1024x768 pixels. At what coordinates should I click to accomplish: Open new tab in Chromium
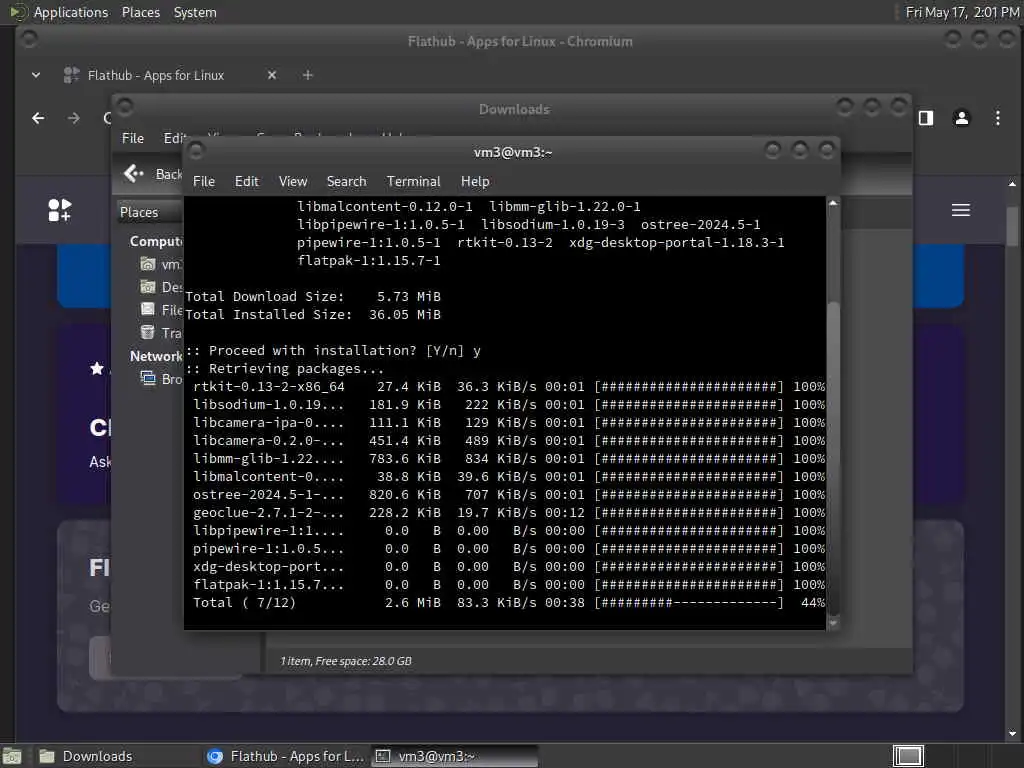308,75
